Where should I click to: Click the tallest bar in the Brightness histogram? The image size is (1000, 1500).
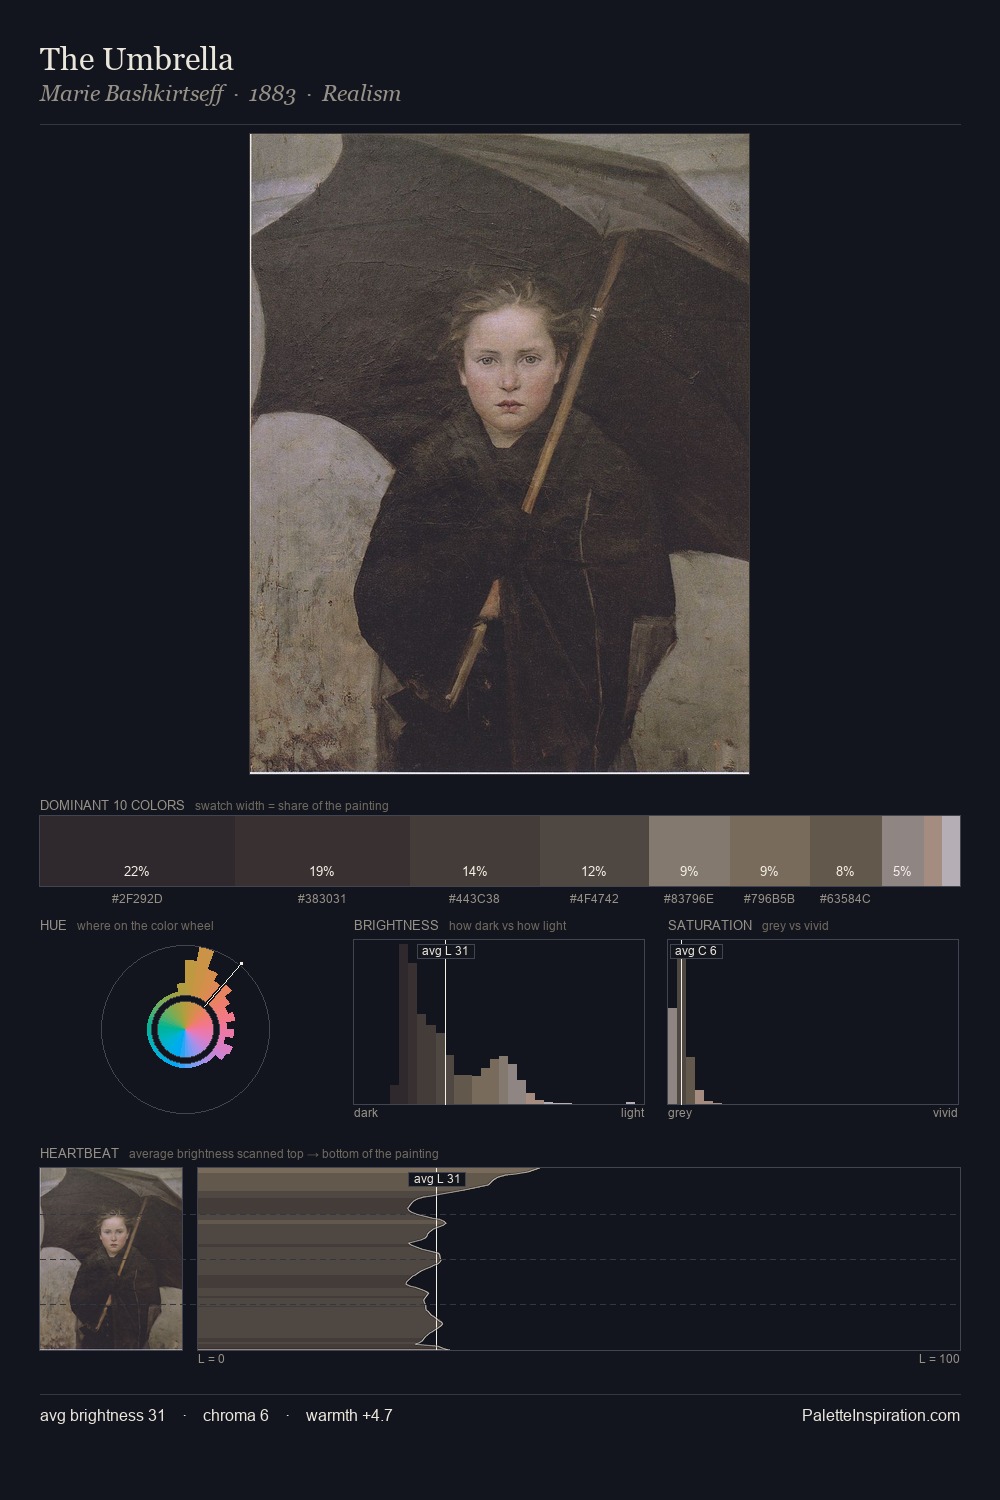[405, 1024]
